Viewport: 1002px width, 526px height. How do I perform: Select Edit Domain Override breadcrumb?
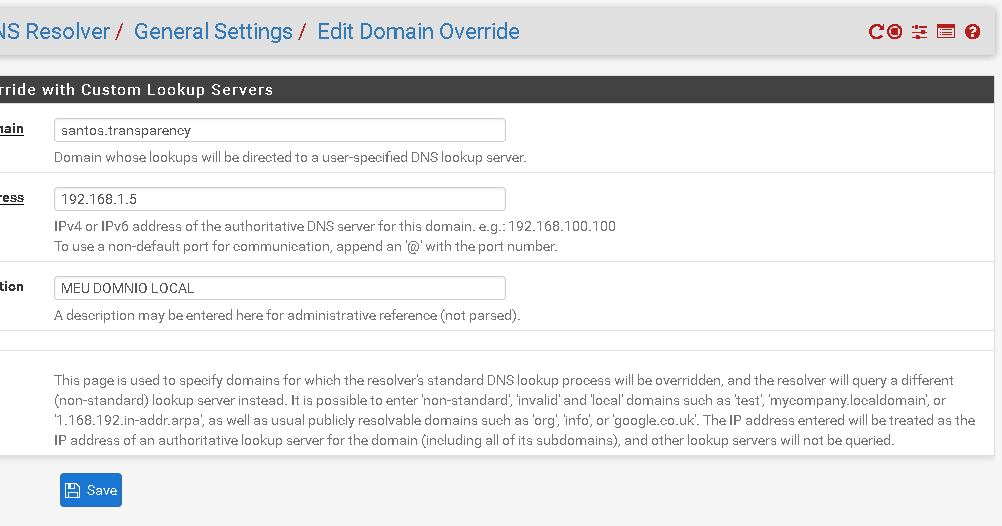(x=419, y=31)
